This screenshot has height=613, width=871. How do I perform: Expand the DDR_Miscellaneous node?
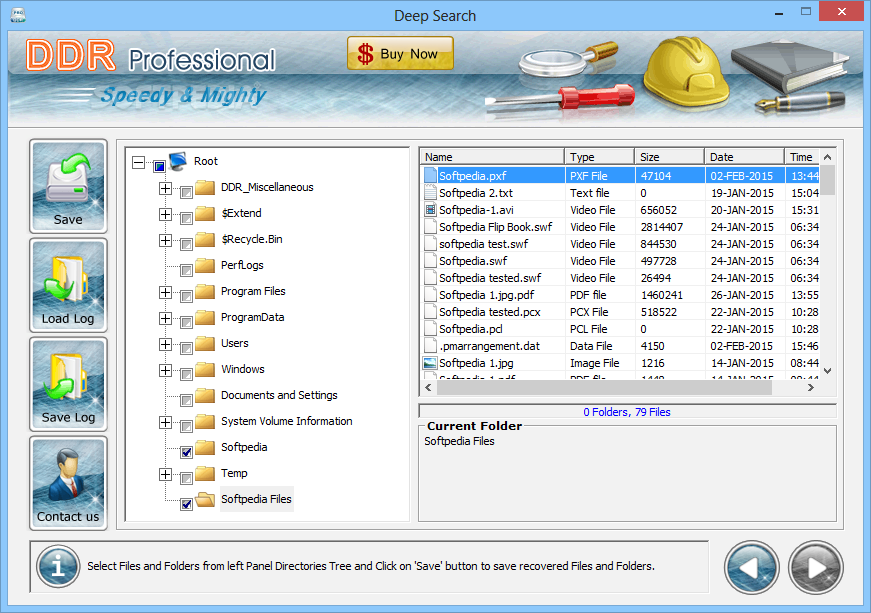pos(165,188)
